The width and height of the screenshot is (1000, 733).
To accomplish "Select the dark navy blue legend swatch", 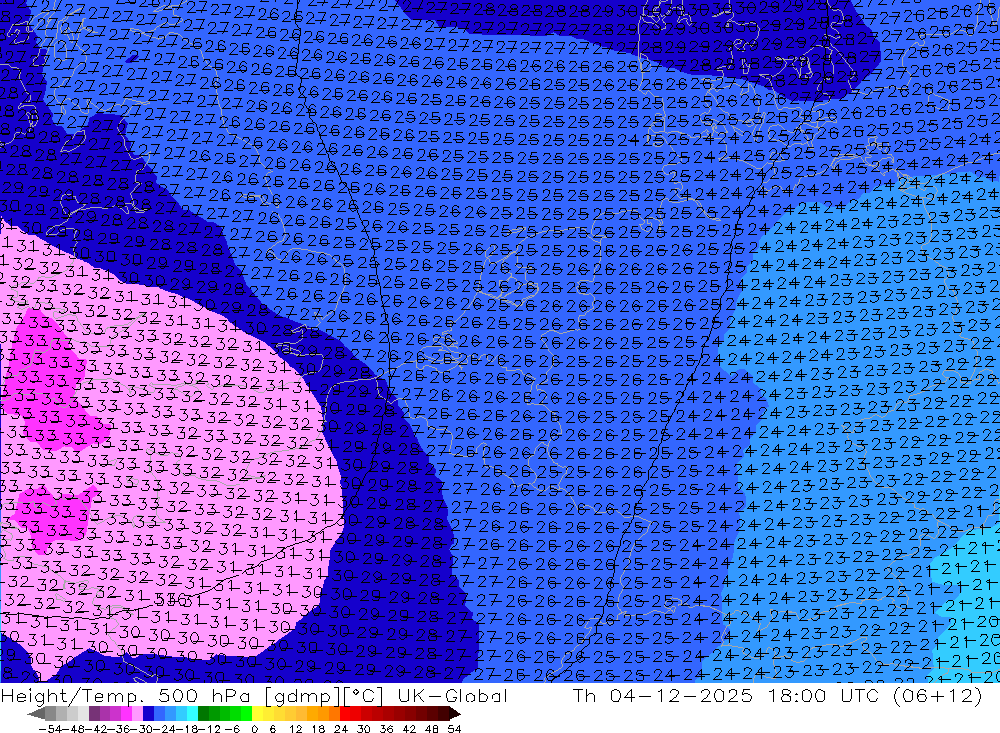I will 148,714.
